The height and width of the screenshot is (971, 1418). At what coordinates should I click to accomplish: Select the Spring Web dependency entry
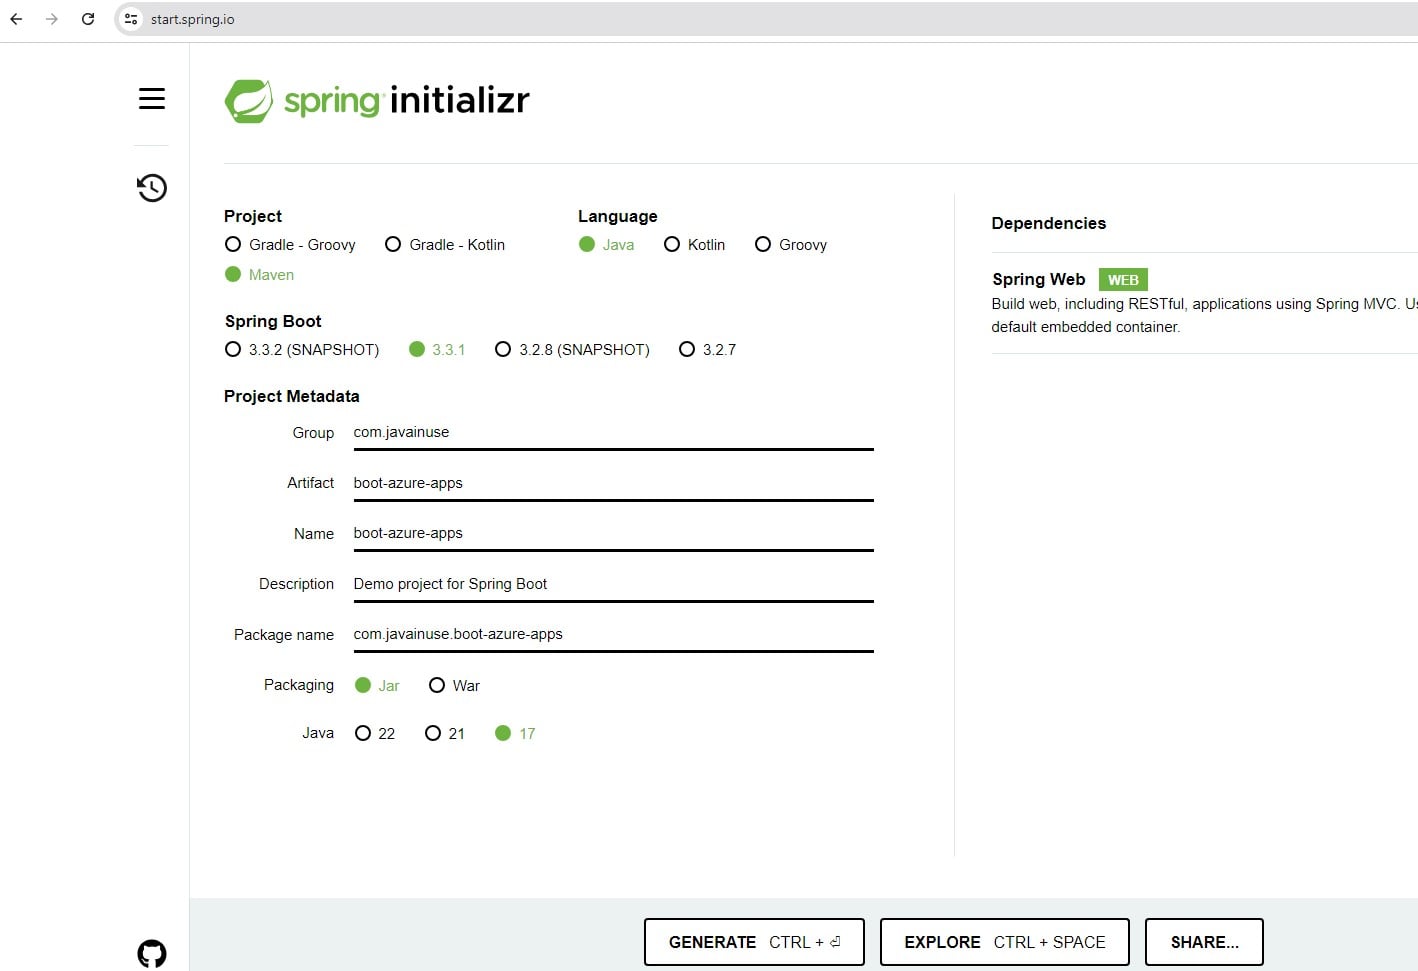click(1204, 303)
